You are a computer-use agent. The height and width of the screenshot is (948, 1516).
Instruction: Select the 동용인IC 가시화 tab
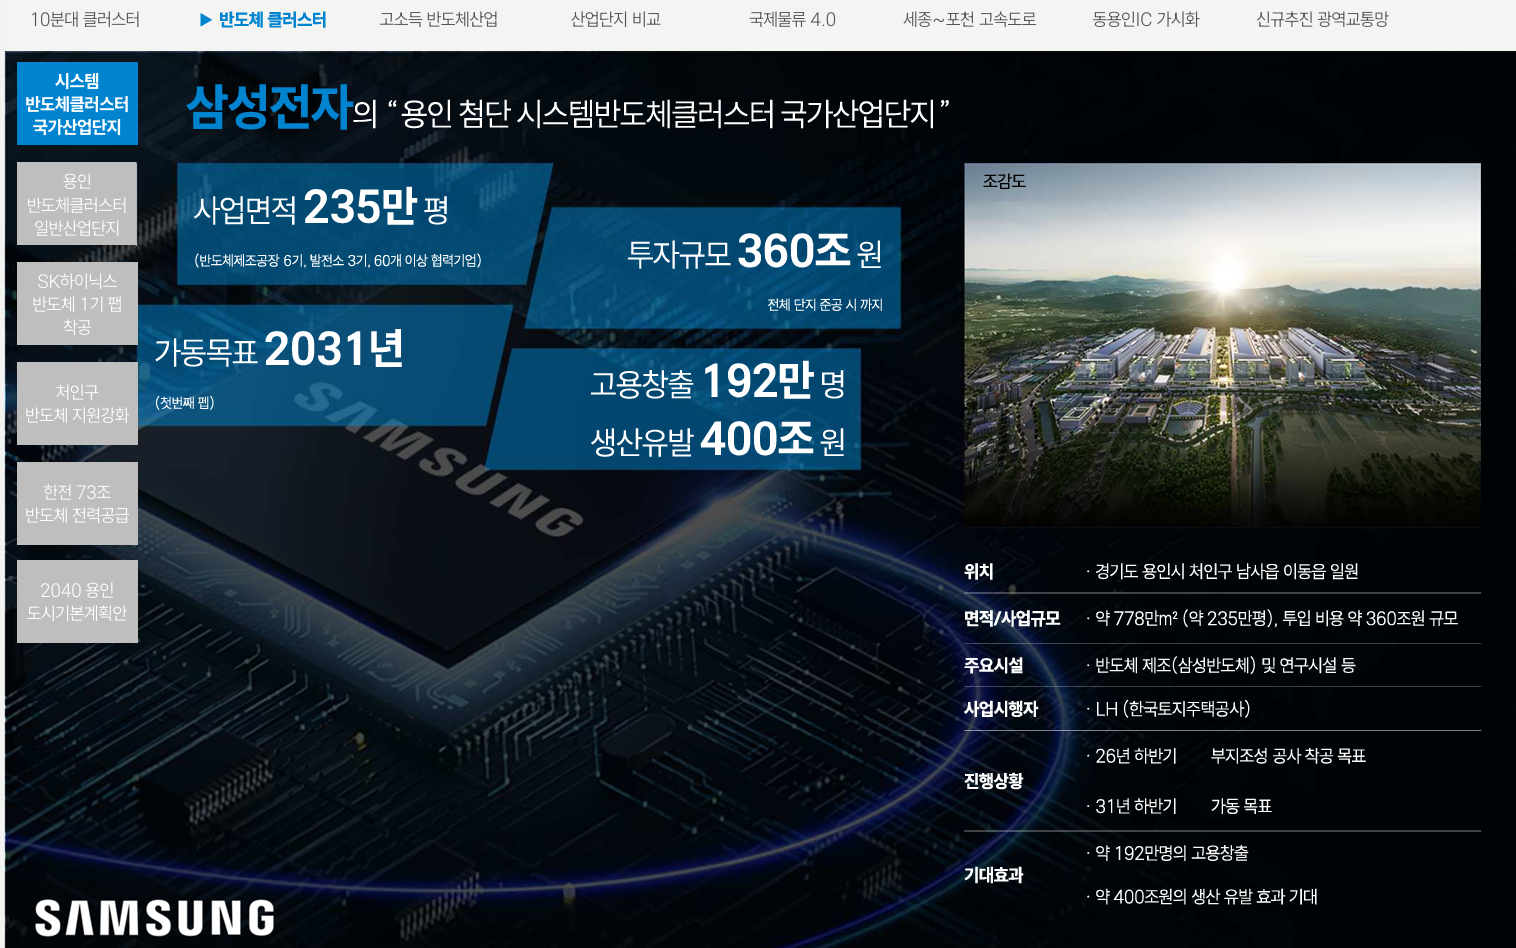pos(1145,19)
